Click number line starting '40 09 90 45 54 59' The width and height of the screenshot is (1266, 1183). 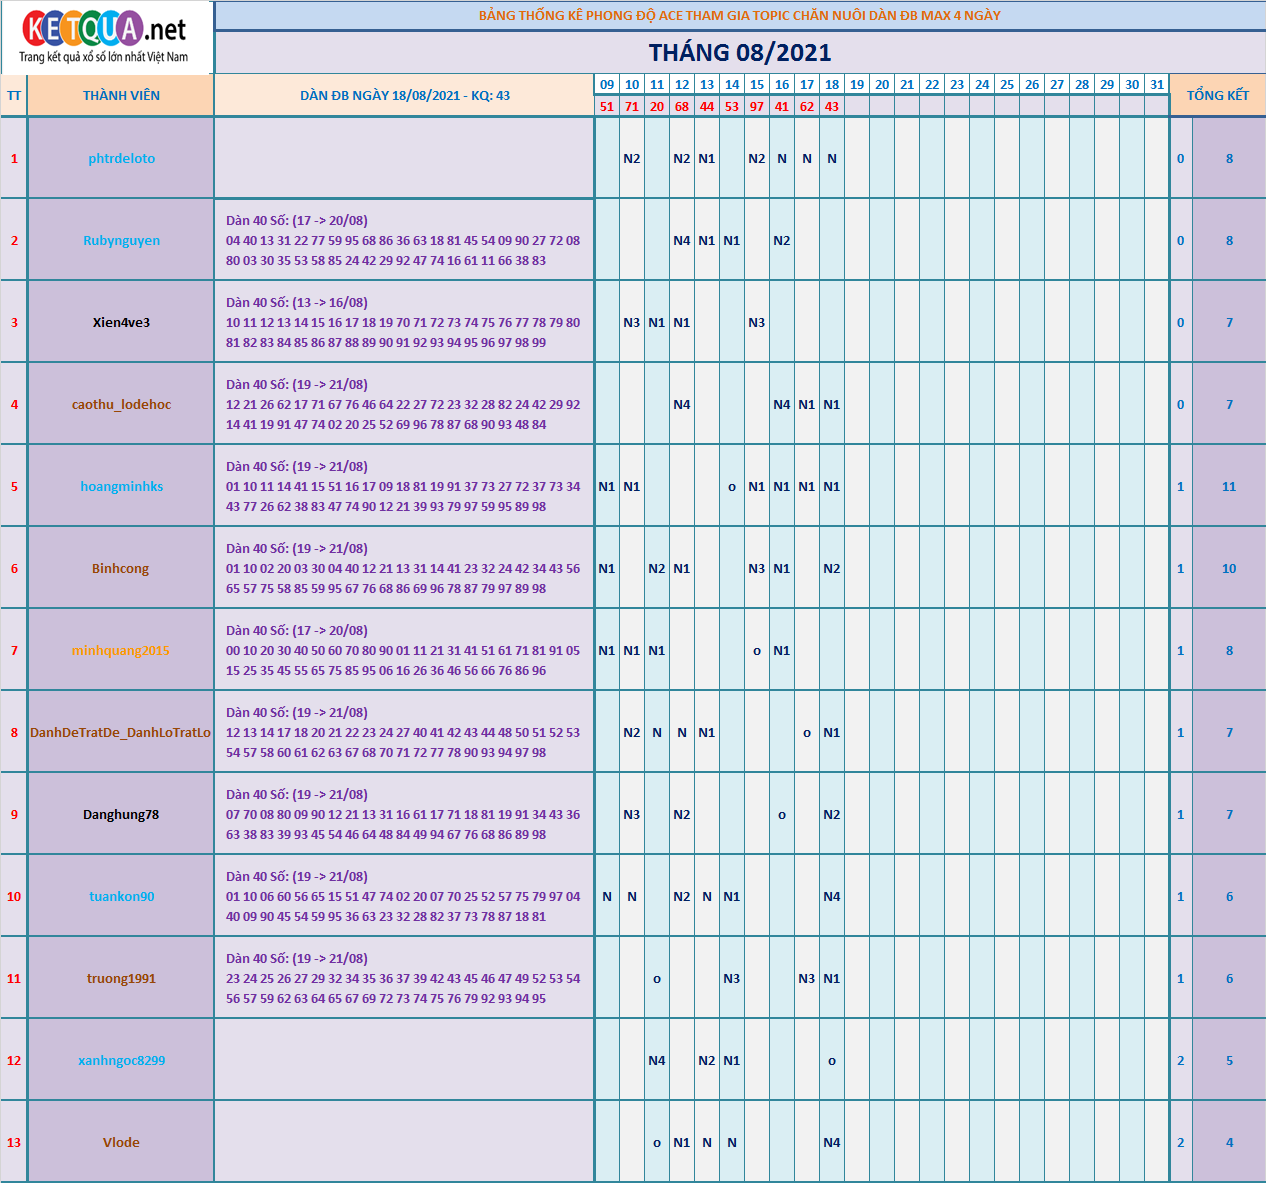pyautogui.click(x=386, y=917)
